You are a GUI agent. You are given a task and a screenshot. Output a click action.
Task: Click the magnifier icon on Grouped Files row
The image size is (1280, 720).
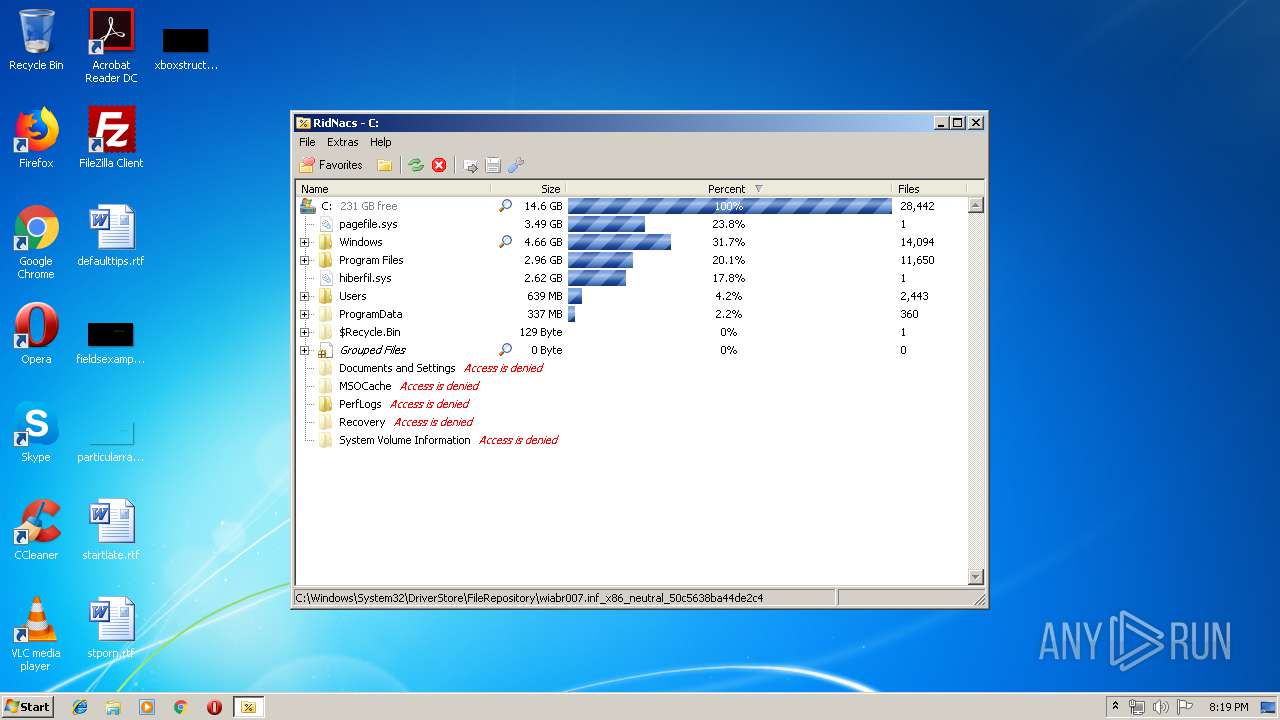pyautogui.click(x=506, y=350)
